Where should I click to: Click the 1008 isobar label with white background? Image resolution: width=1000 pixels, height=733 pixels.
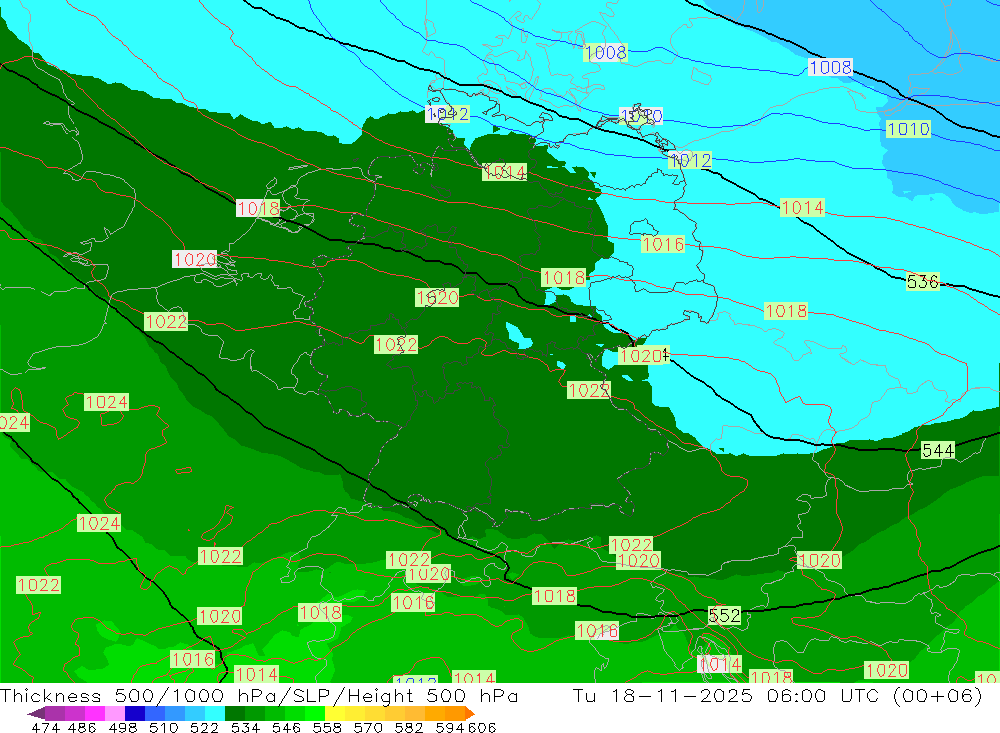tap(830, 67)
